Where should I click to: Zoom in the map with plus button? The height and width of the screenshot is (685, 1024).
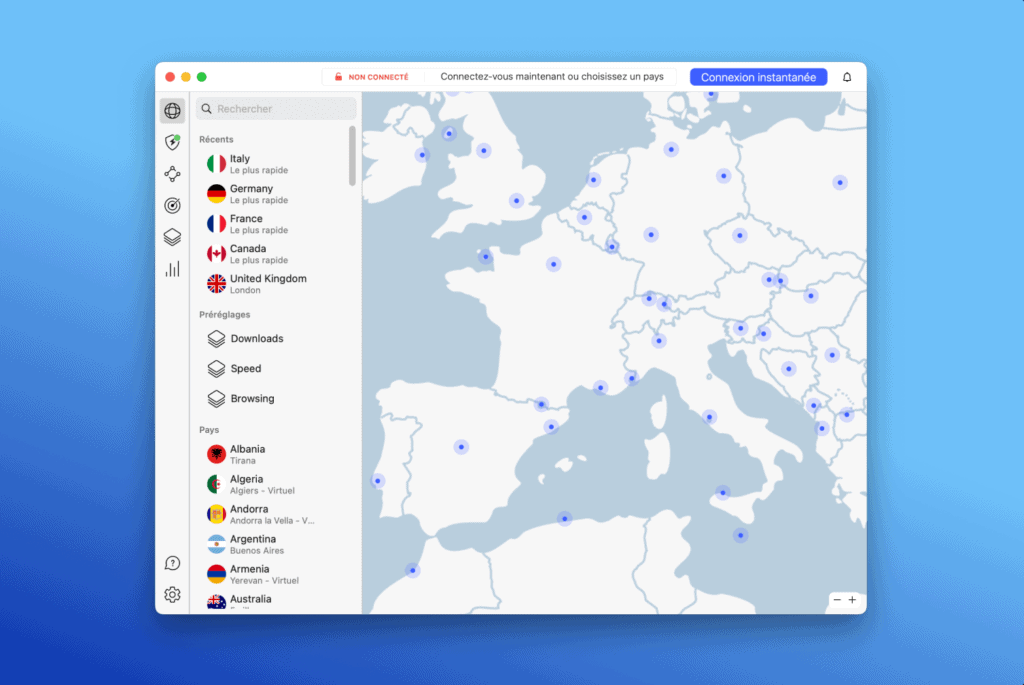click(852, 600)
